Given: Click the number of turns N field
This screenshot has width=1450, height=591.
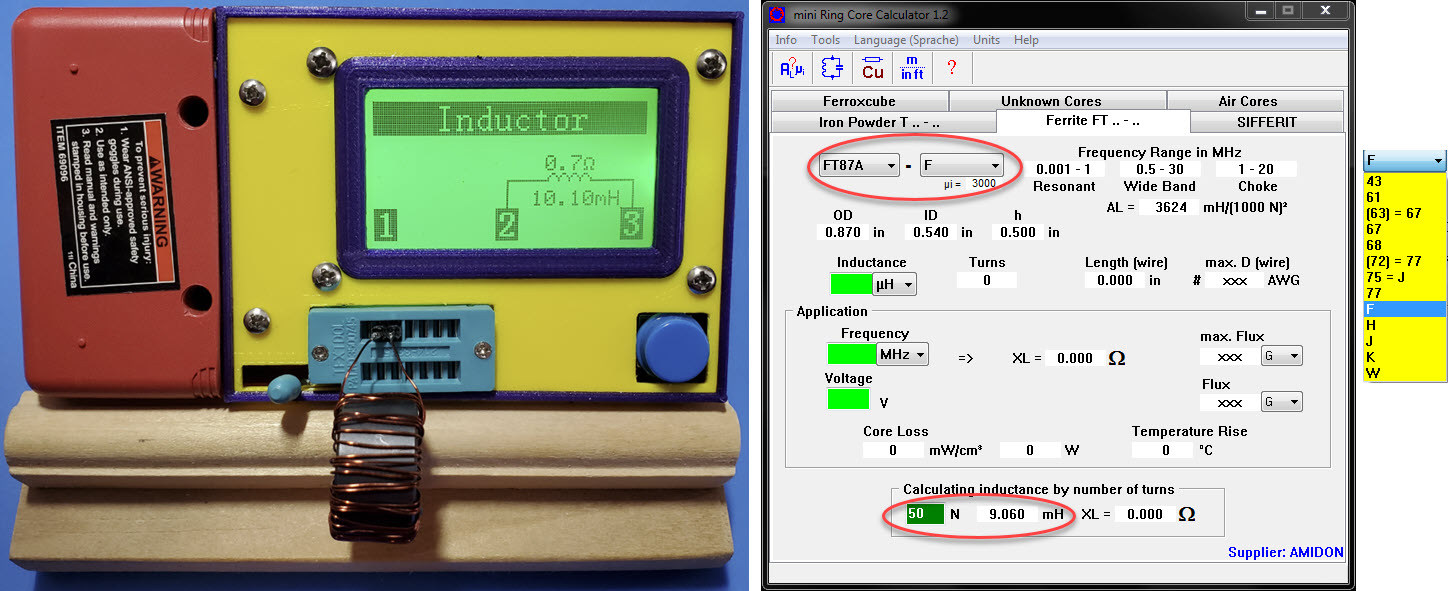Looking at the screenshot, I should 924,514.
